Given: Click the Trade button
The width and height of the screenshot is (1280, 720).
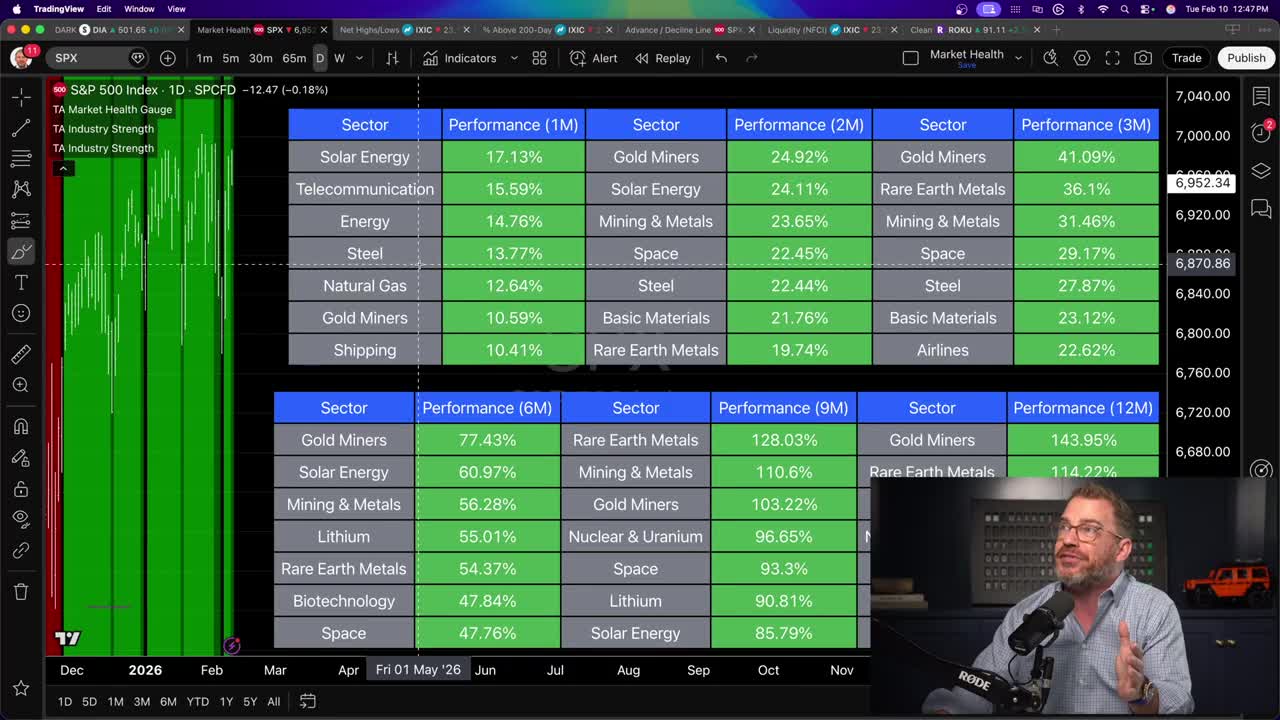Looking at the screenshot, I should tap(1186, 57).
